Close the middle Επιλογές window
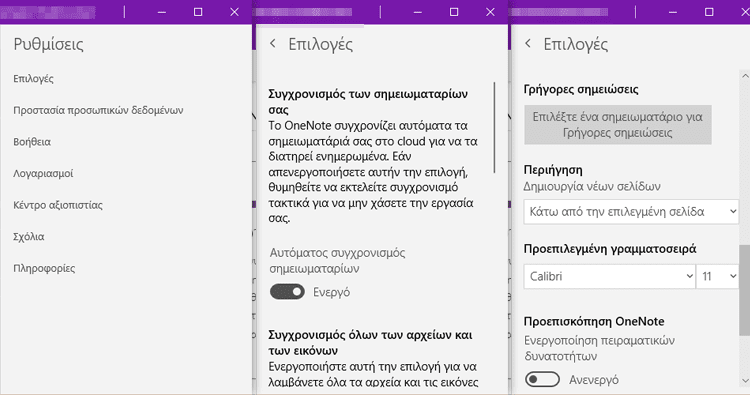This screenshot has height=395, width=750. [x=490, y=12]
